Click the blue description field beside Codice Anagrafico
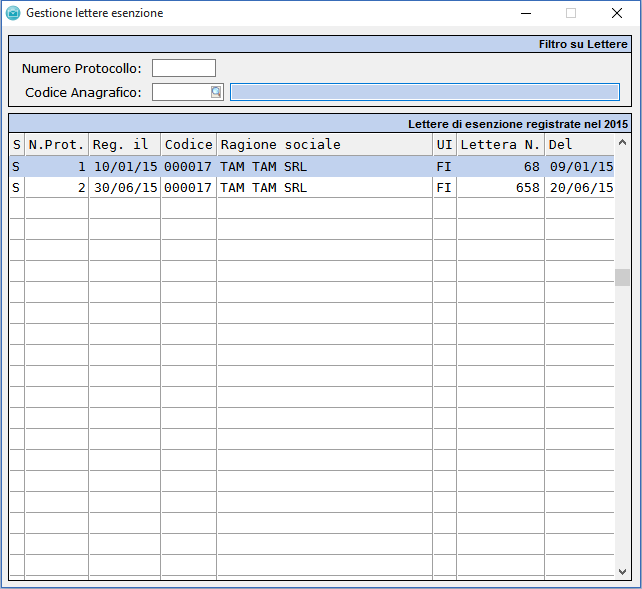The height and width of the screenshot is (589, 642). (424, 92)
